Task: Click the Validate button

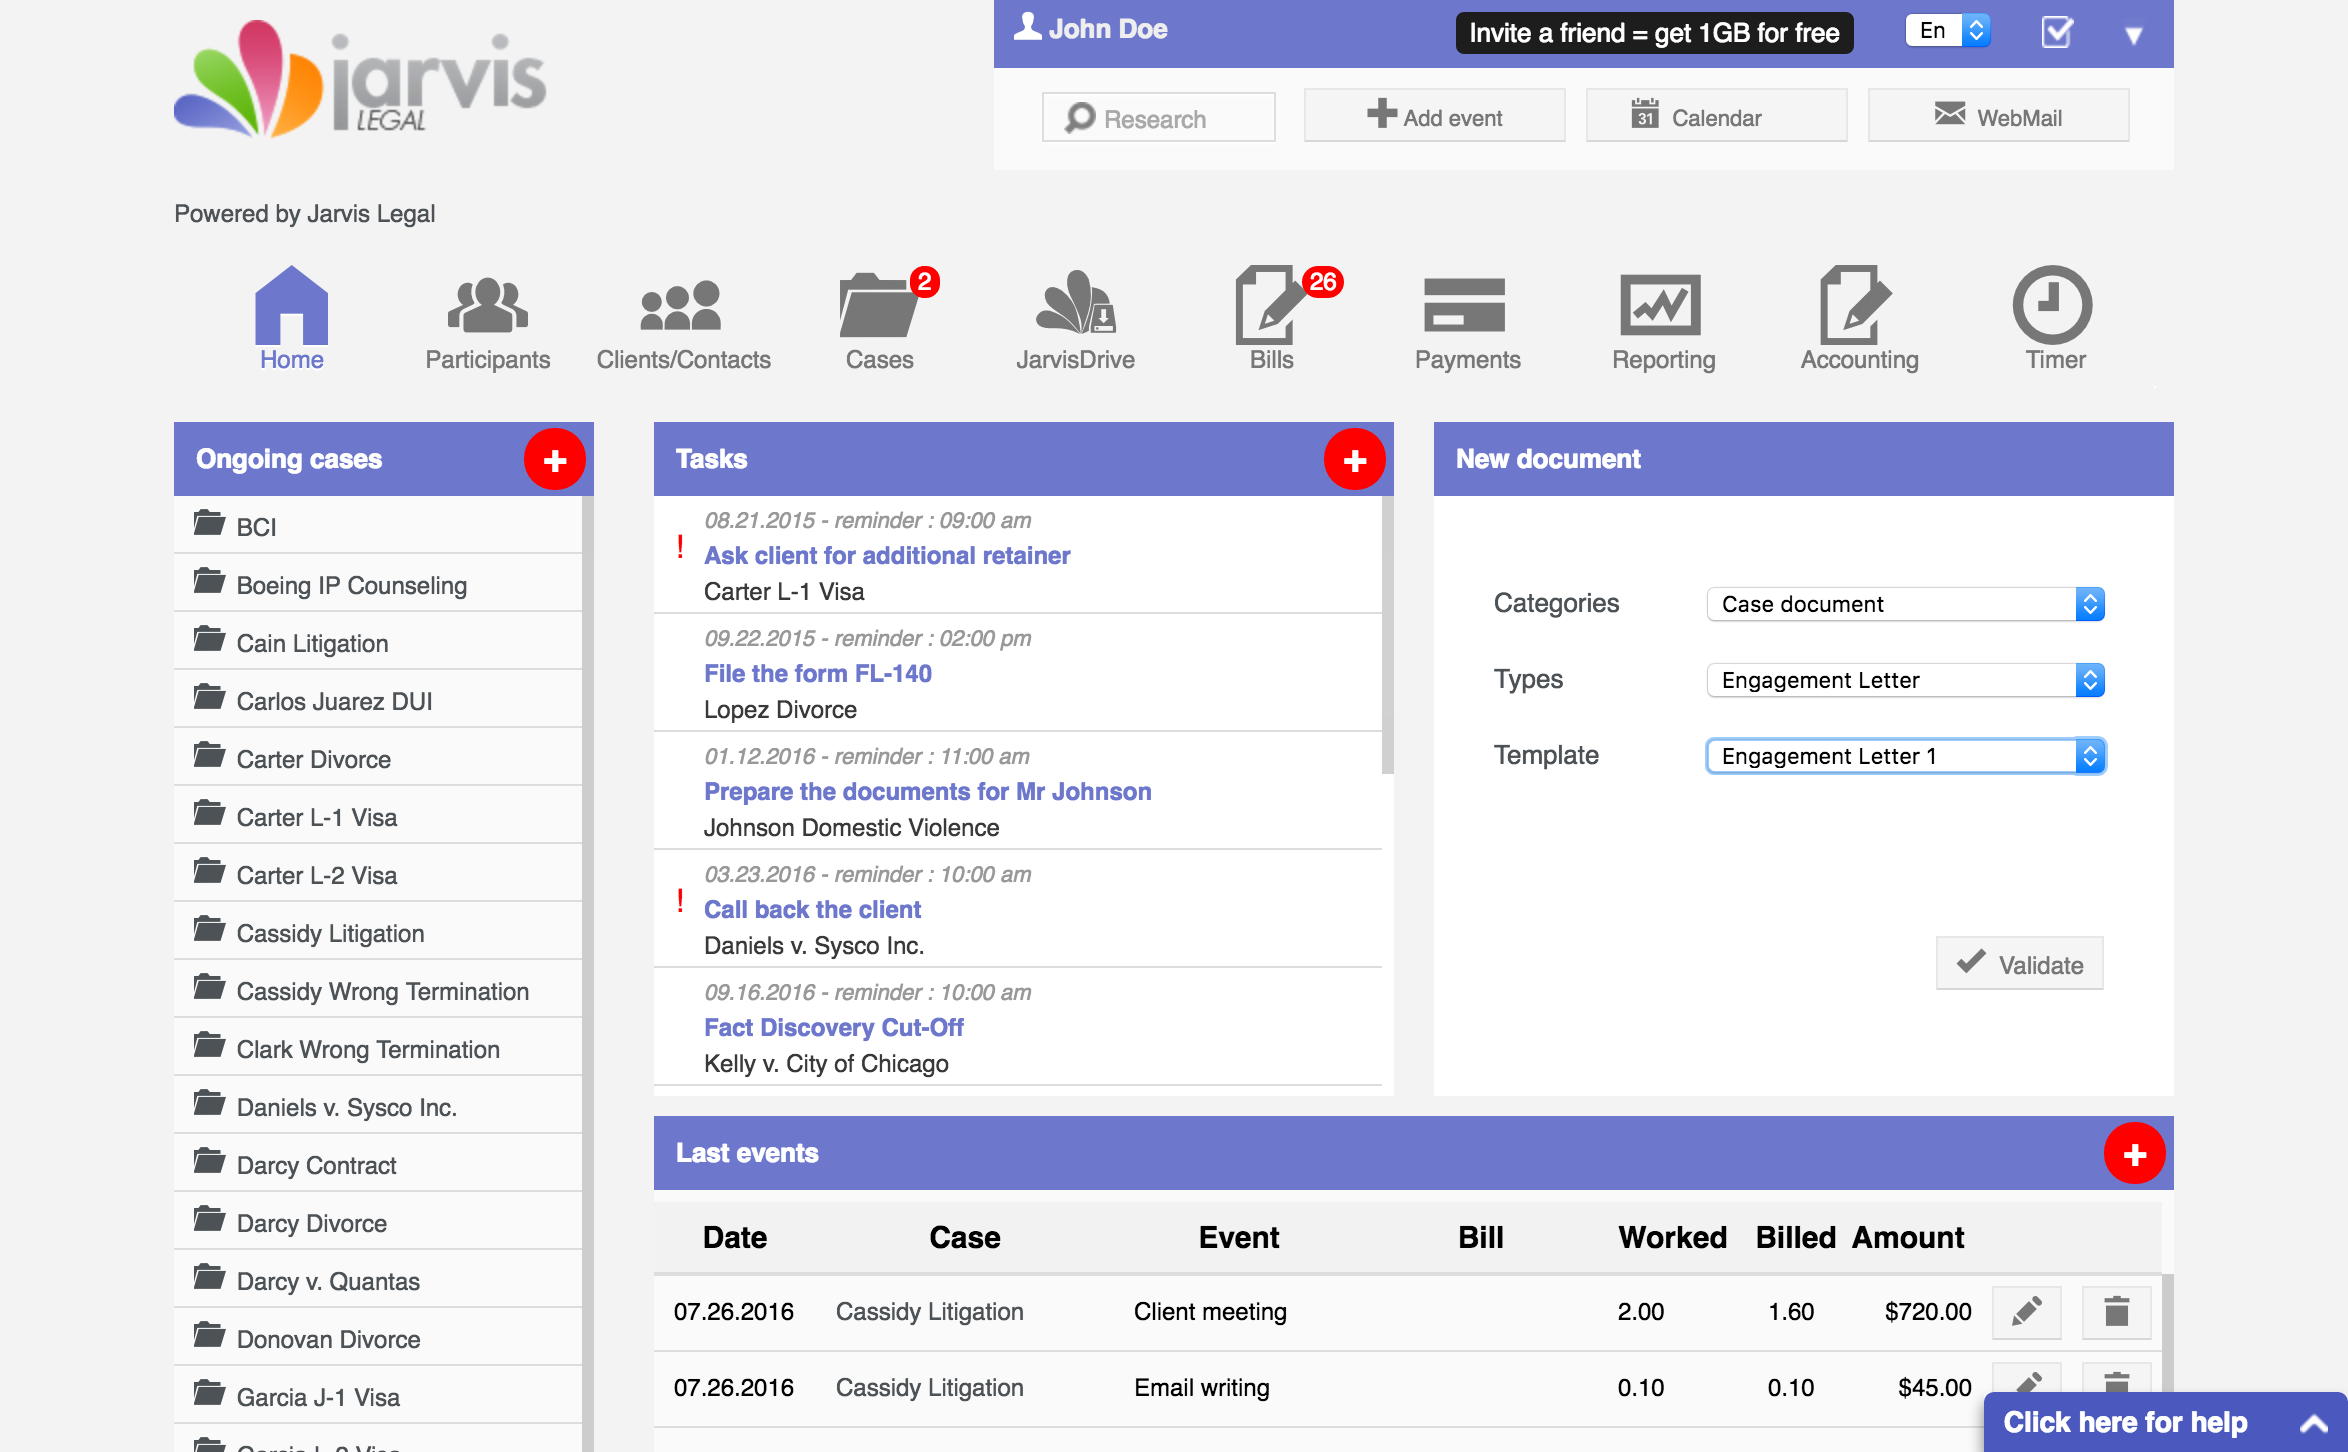Action: click(2019, 963)
